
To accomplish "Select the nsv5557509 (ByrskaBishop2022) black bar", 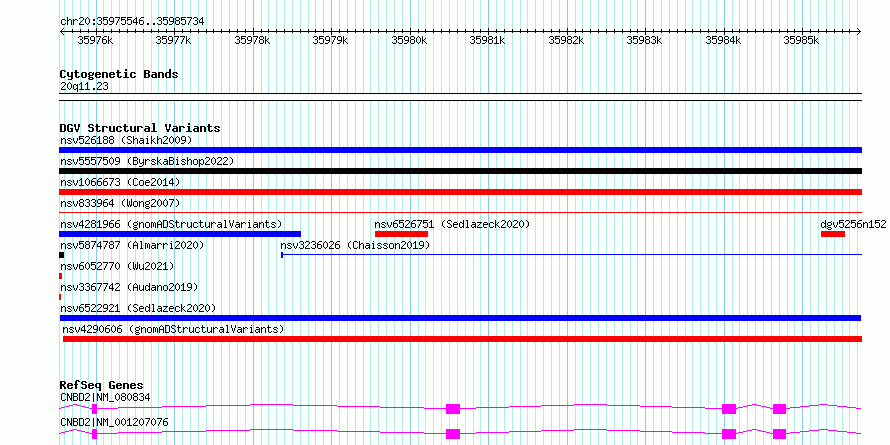I will 460,171.
